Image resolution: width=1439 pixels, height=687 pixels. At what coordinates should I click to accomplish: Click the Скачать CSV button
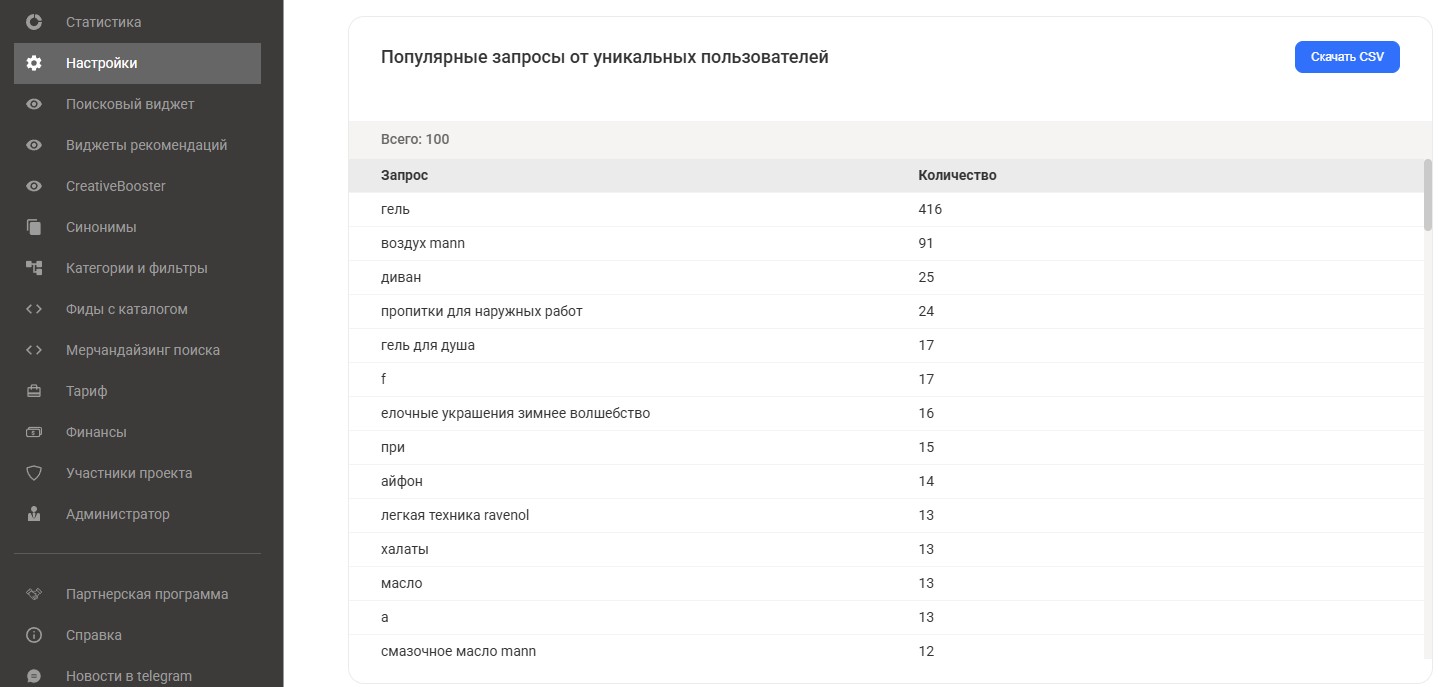coord(1346,57)
